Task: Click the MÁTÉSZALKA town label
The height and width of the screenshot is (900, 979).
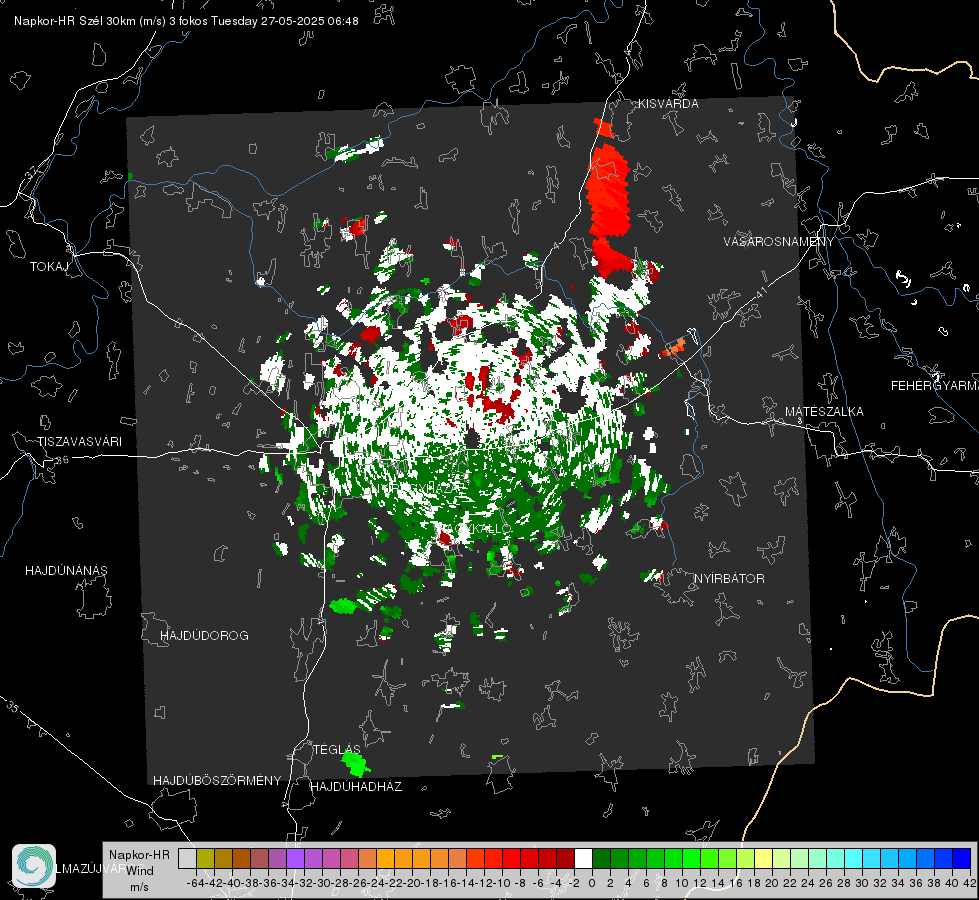Action: [x=824, y=412]
